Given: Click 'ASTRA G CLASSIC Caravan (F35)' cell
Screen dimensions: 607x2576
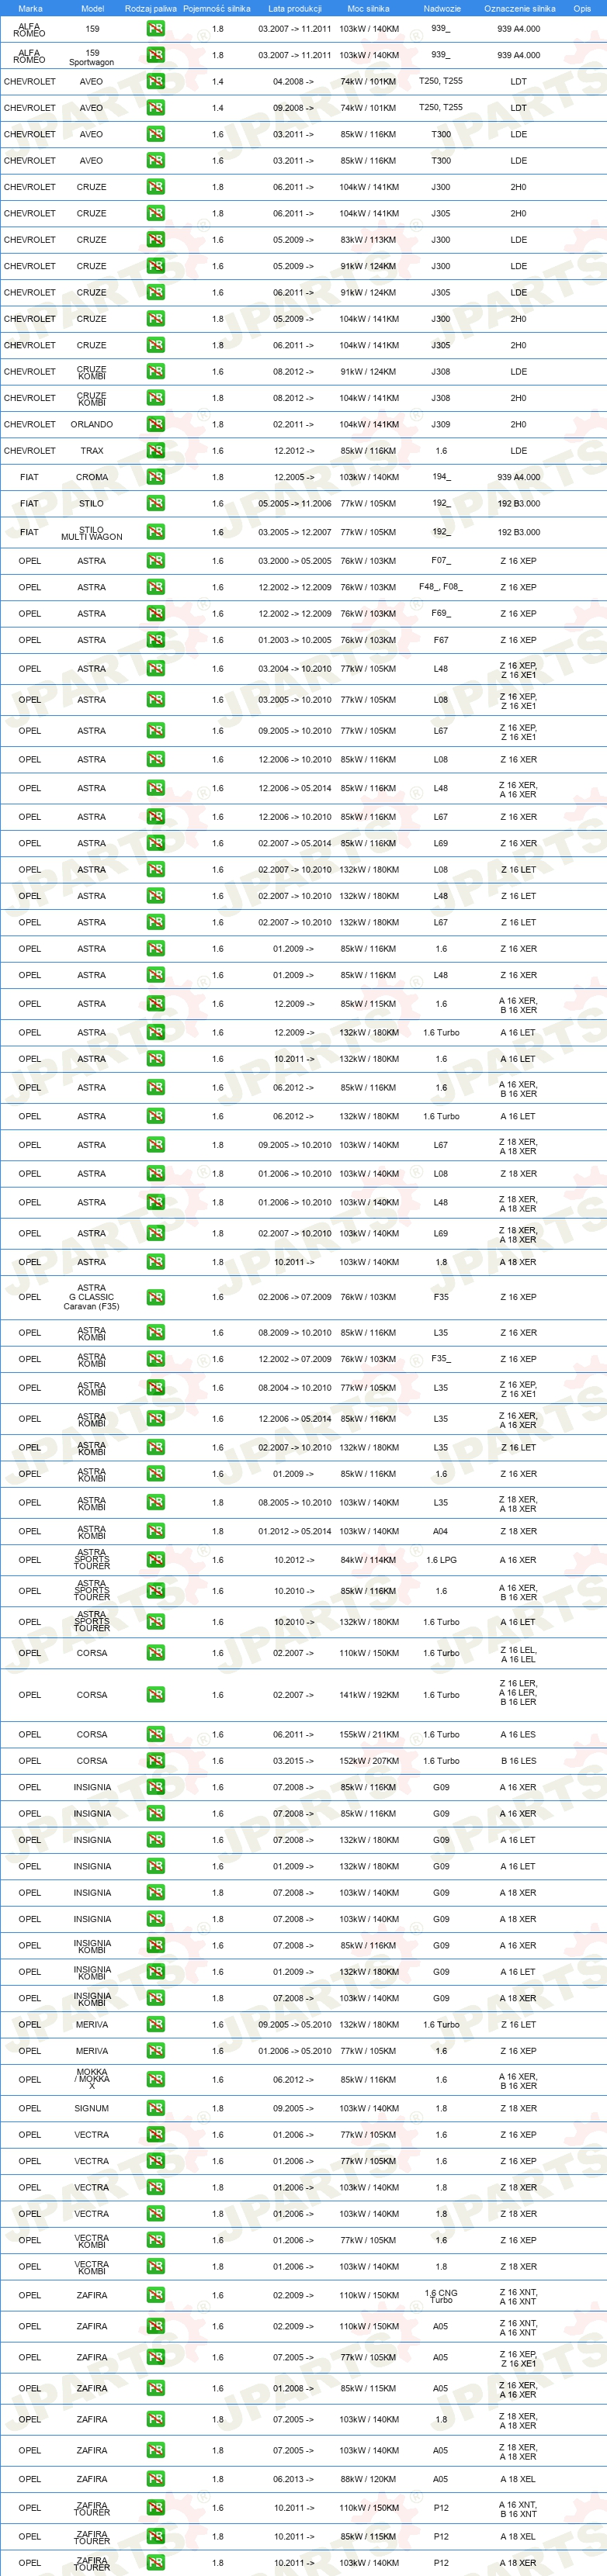Looking at the screenshot, I should pos(92,1297).
